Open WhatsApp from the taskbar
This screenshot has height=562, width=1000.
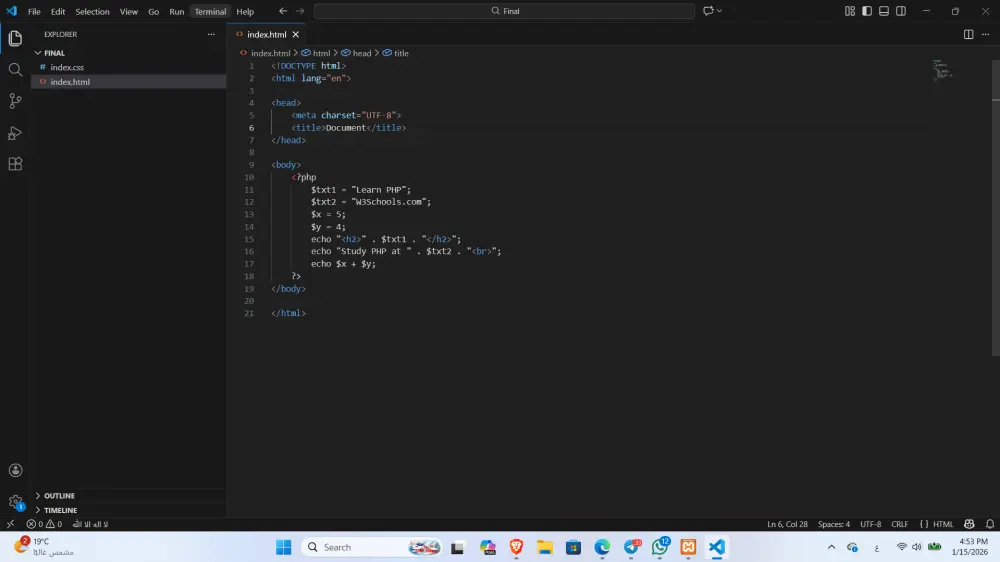[659, 547]
